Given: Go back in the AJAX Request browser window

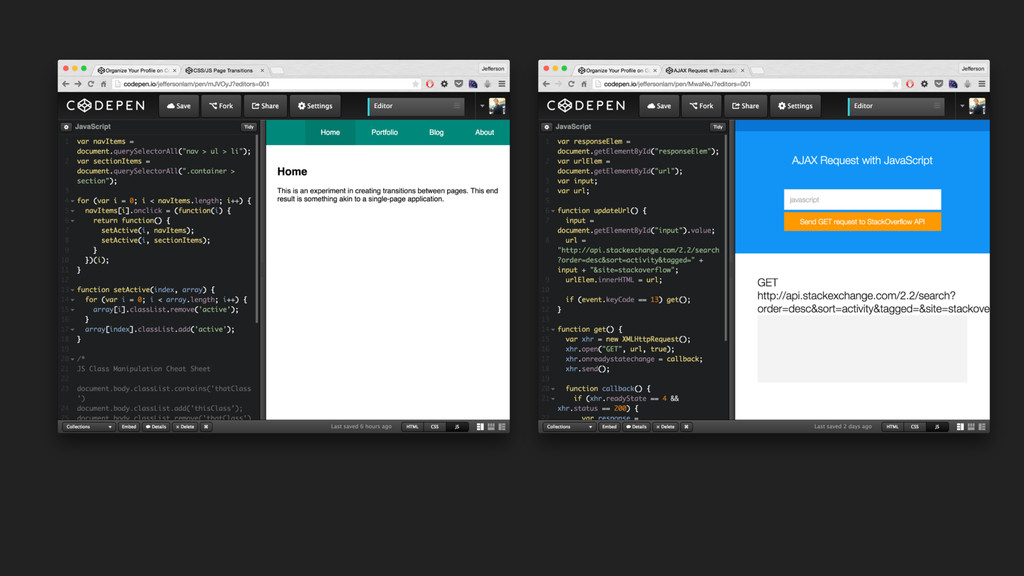Looking at the screenshot, I should pos(546,84).
